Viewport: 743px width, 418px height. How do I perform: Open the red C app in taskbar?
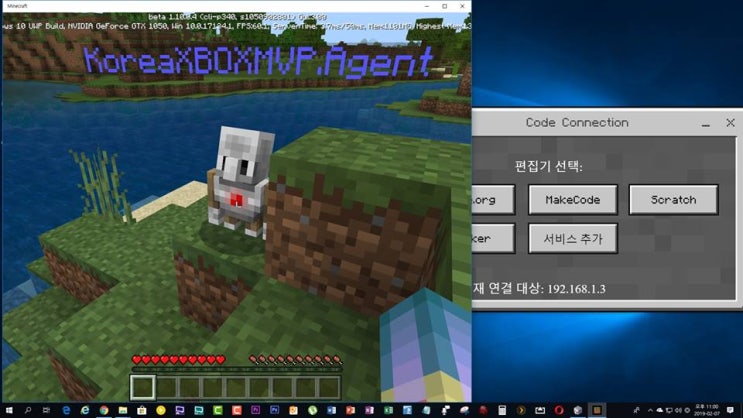click(236, 410)
